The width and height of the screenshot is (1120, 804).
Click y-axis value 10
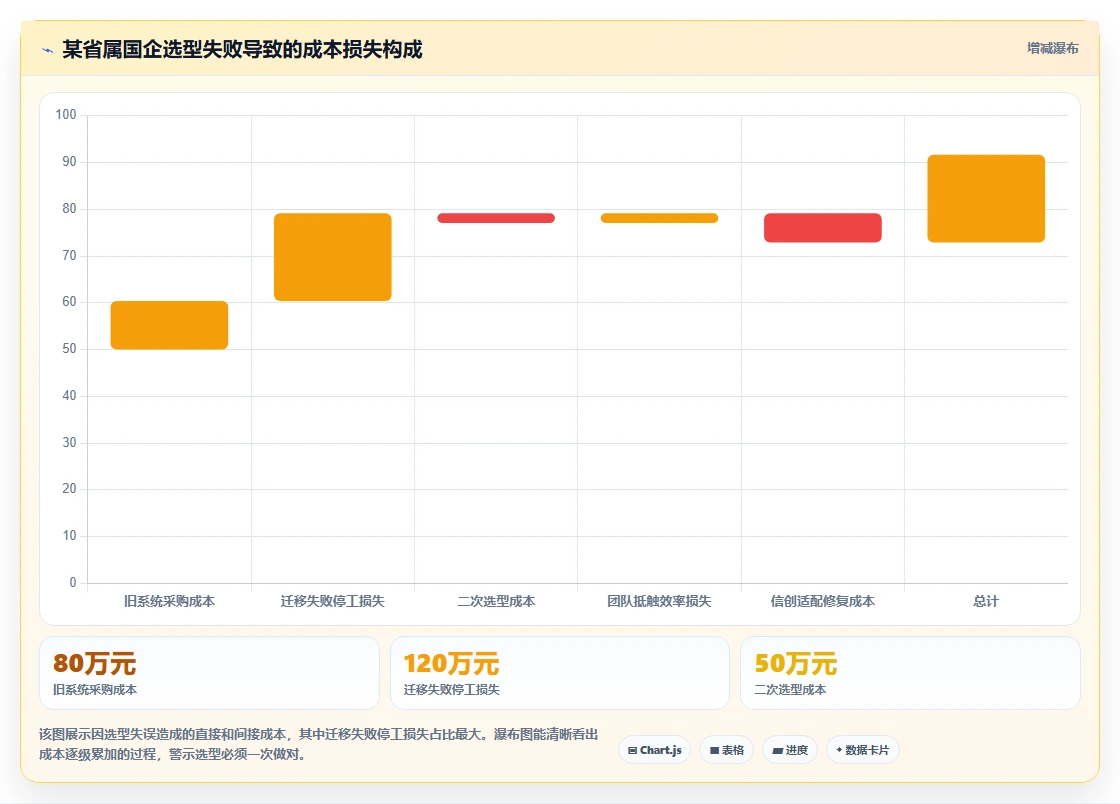[x=69, y=536]
